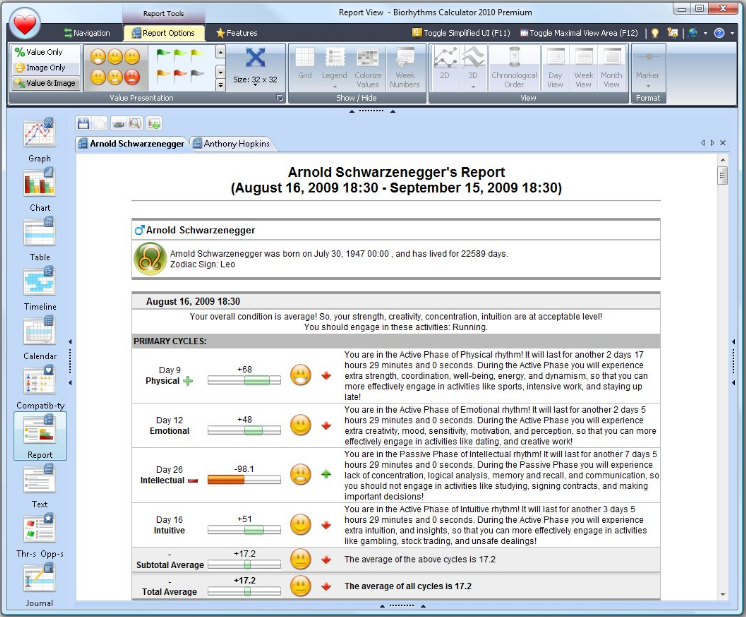Open Value Presentation dialog launcher

pyautogui.click(x=280, y=98)
